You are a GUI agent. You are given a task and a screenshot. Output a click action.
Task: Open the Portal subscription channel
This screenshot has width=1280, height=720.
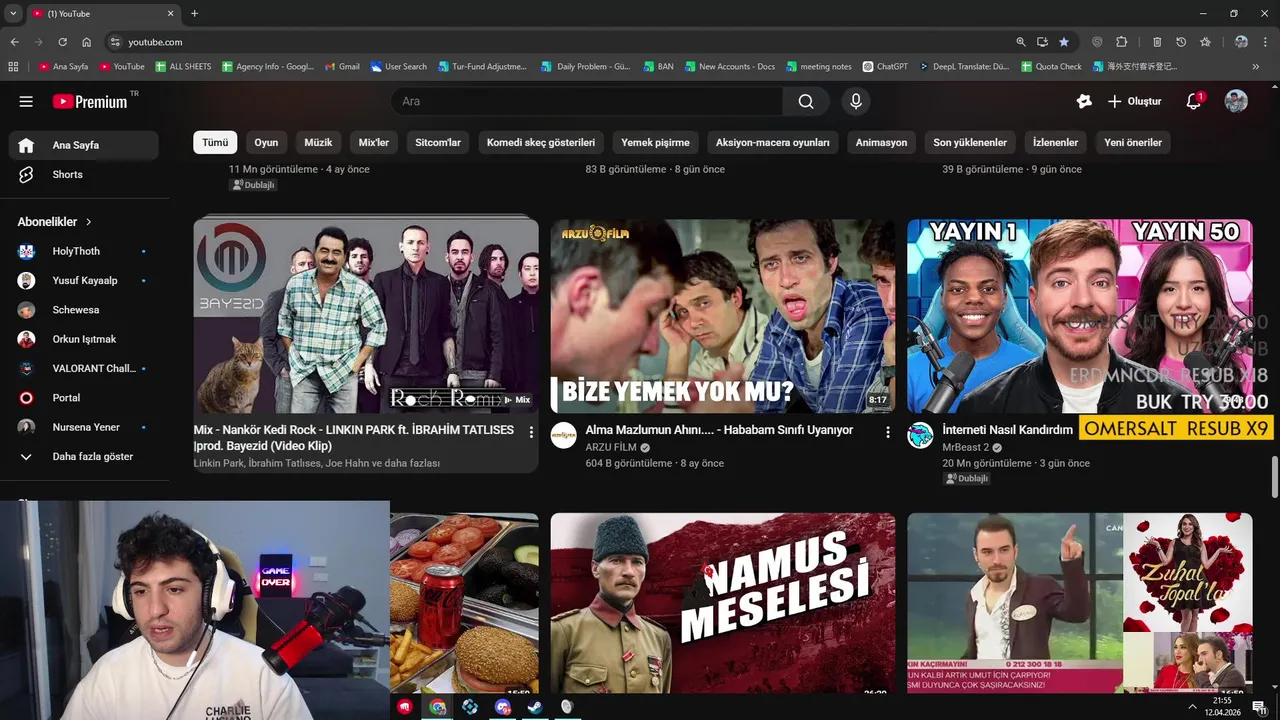click(x=84, y=398)
